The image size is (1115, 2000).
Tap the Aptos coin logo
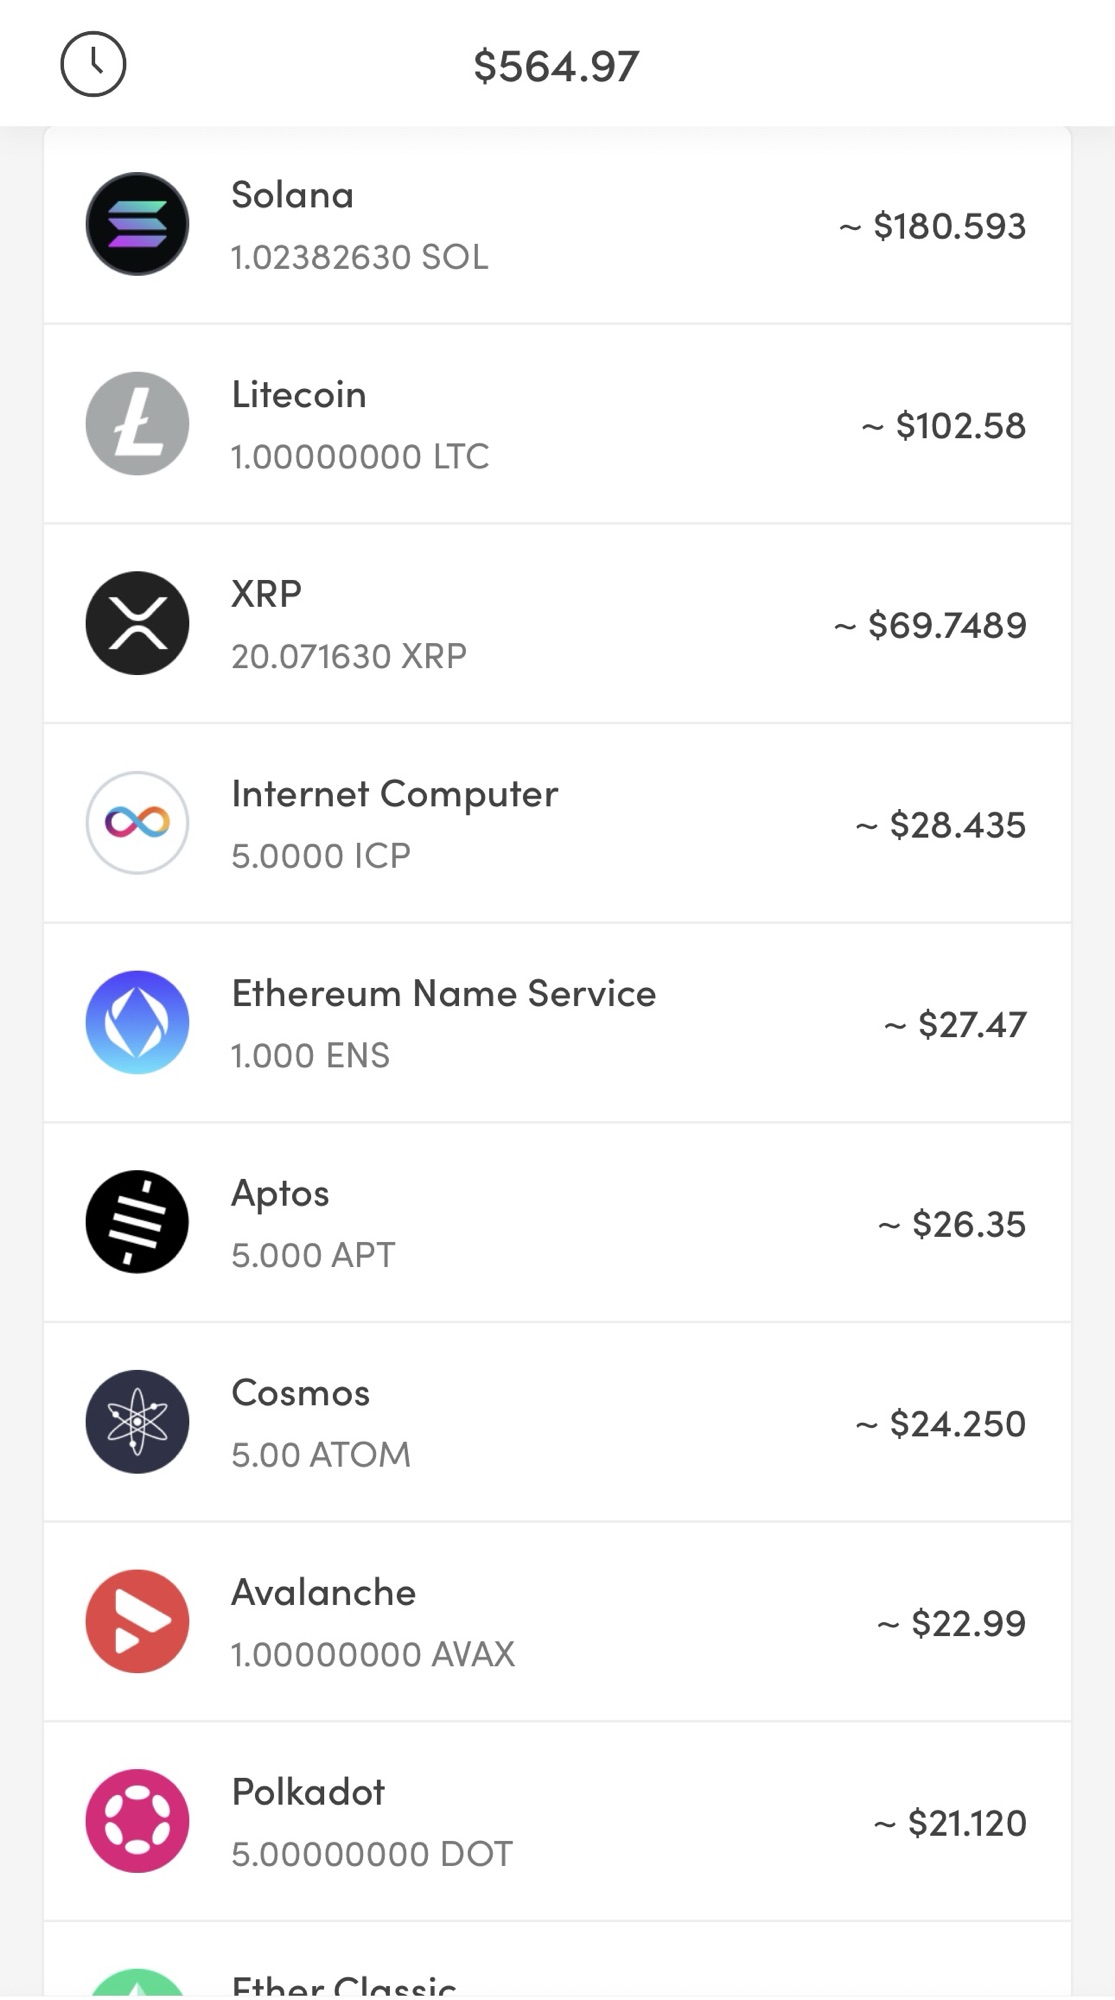[x=137, y=1222]
